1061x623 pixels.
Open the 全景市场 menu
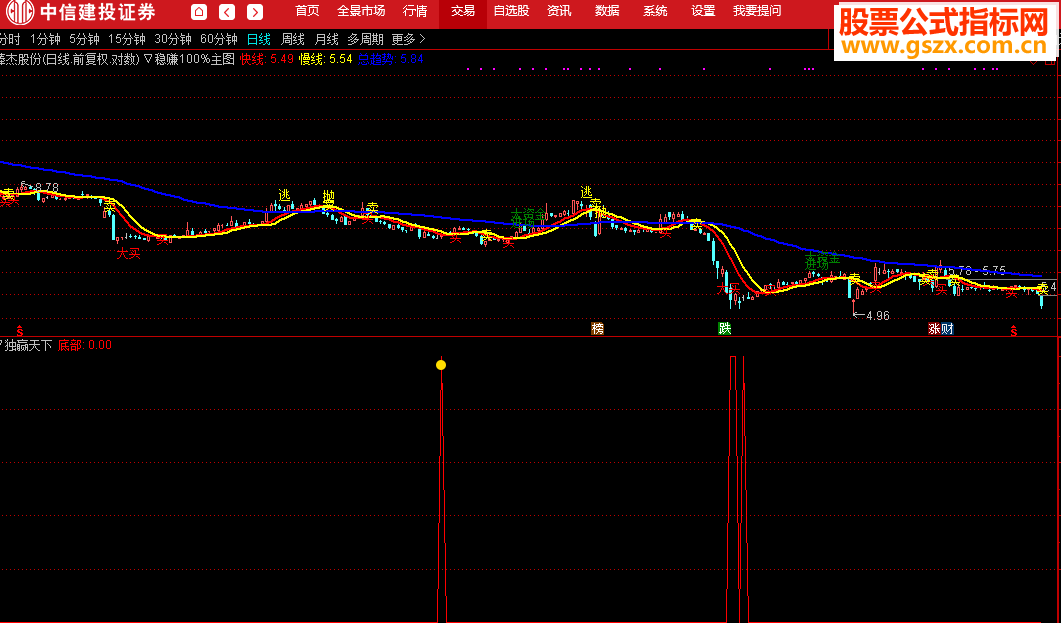[361, 11]
